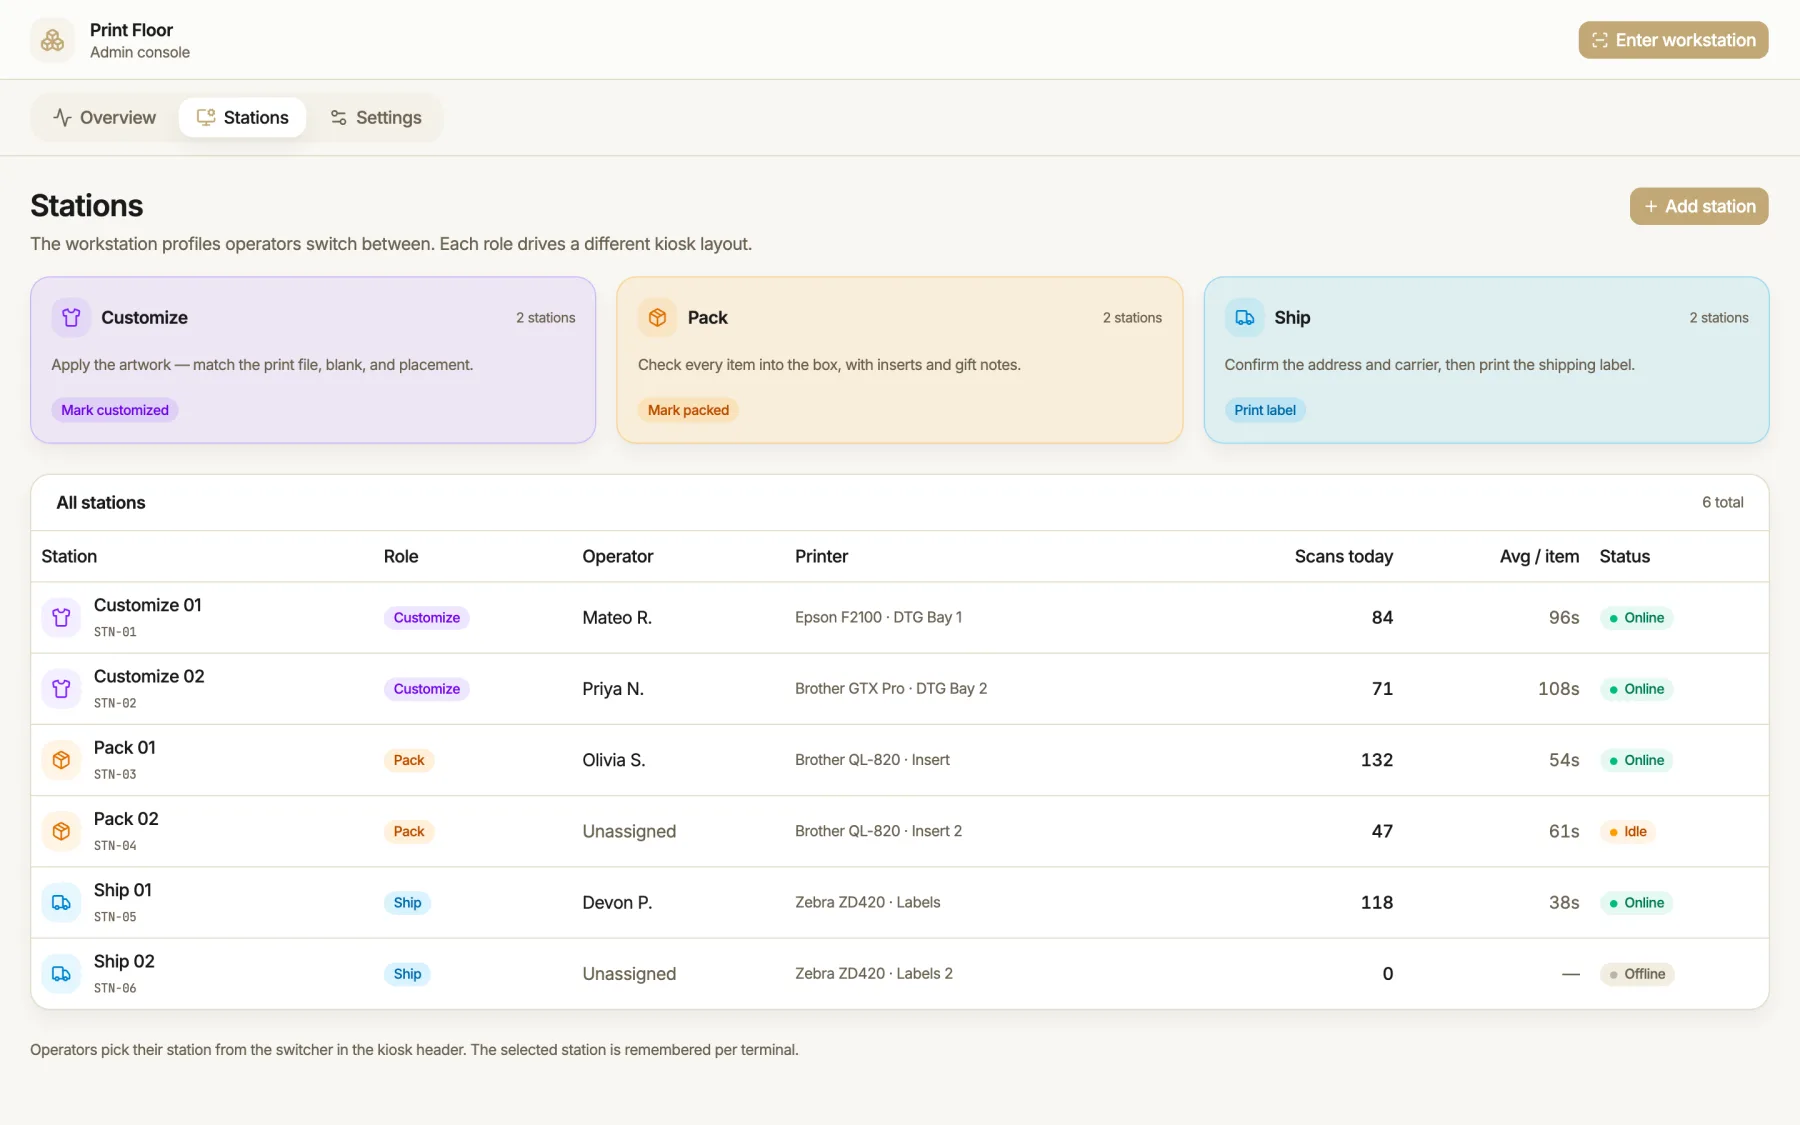Click operator Olivia S.
Screen dimensions: 1800x1125
(x=614, y=760)
